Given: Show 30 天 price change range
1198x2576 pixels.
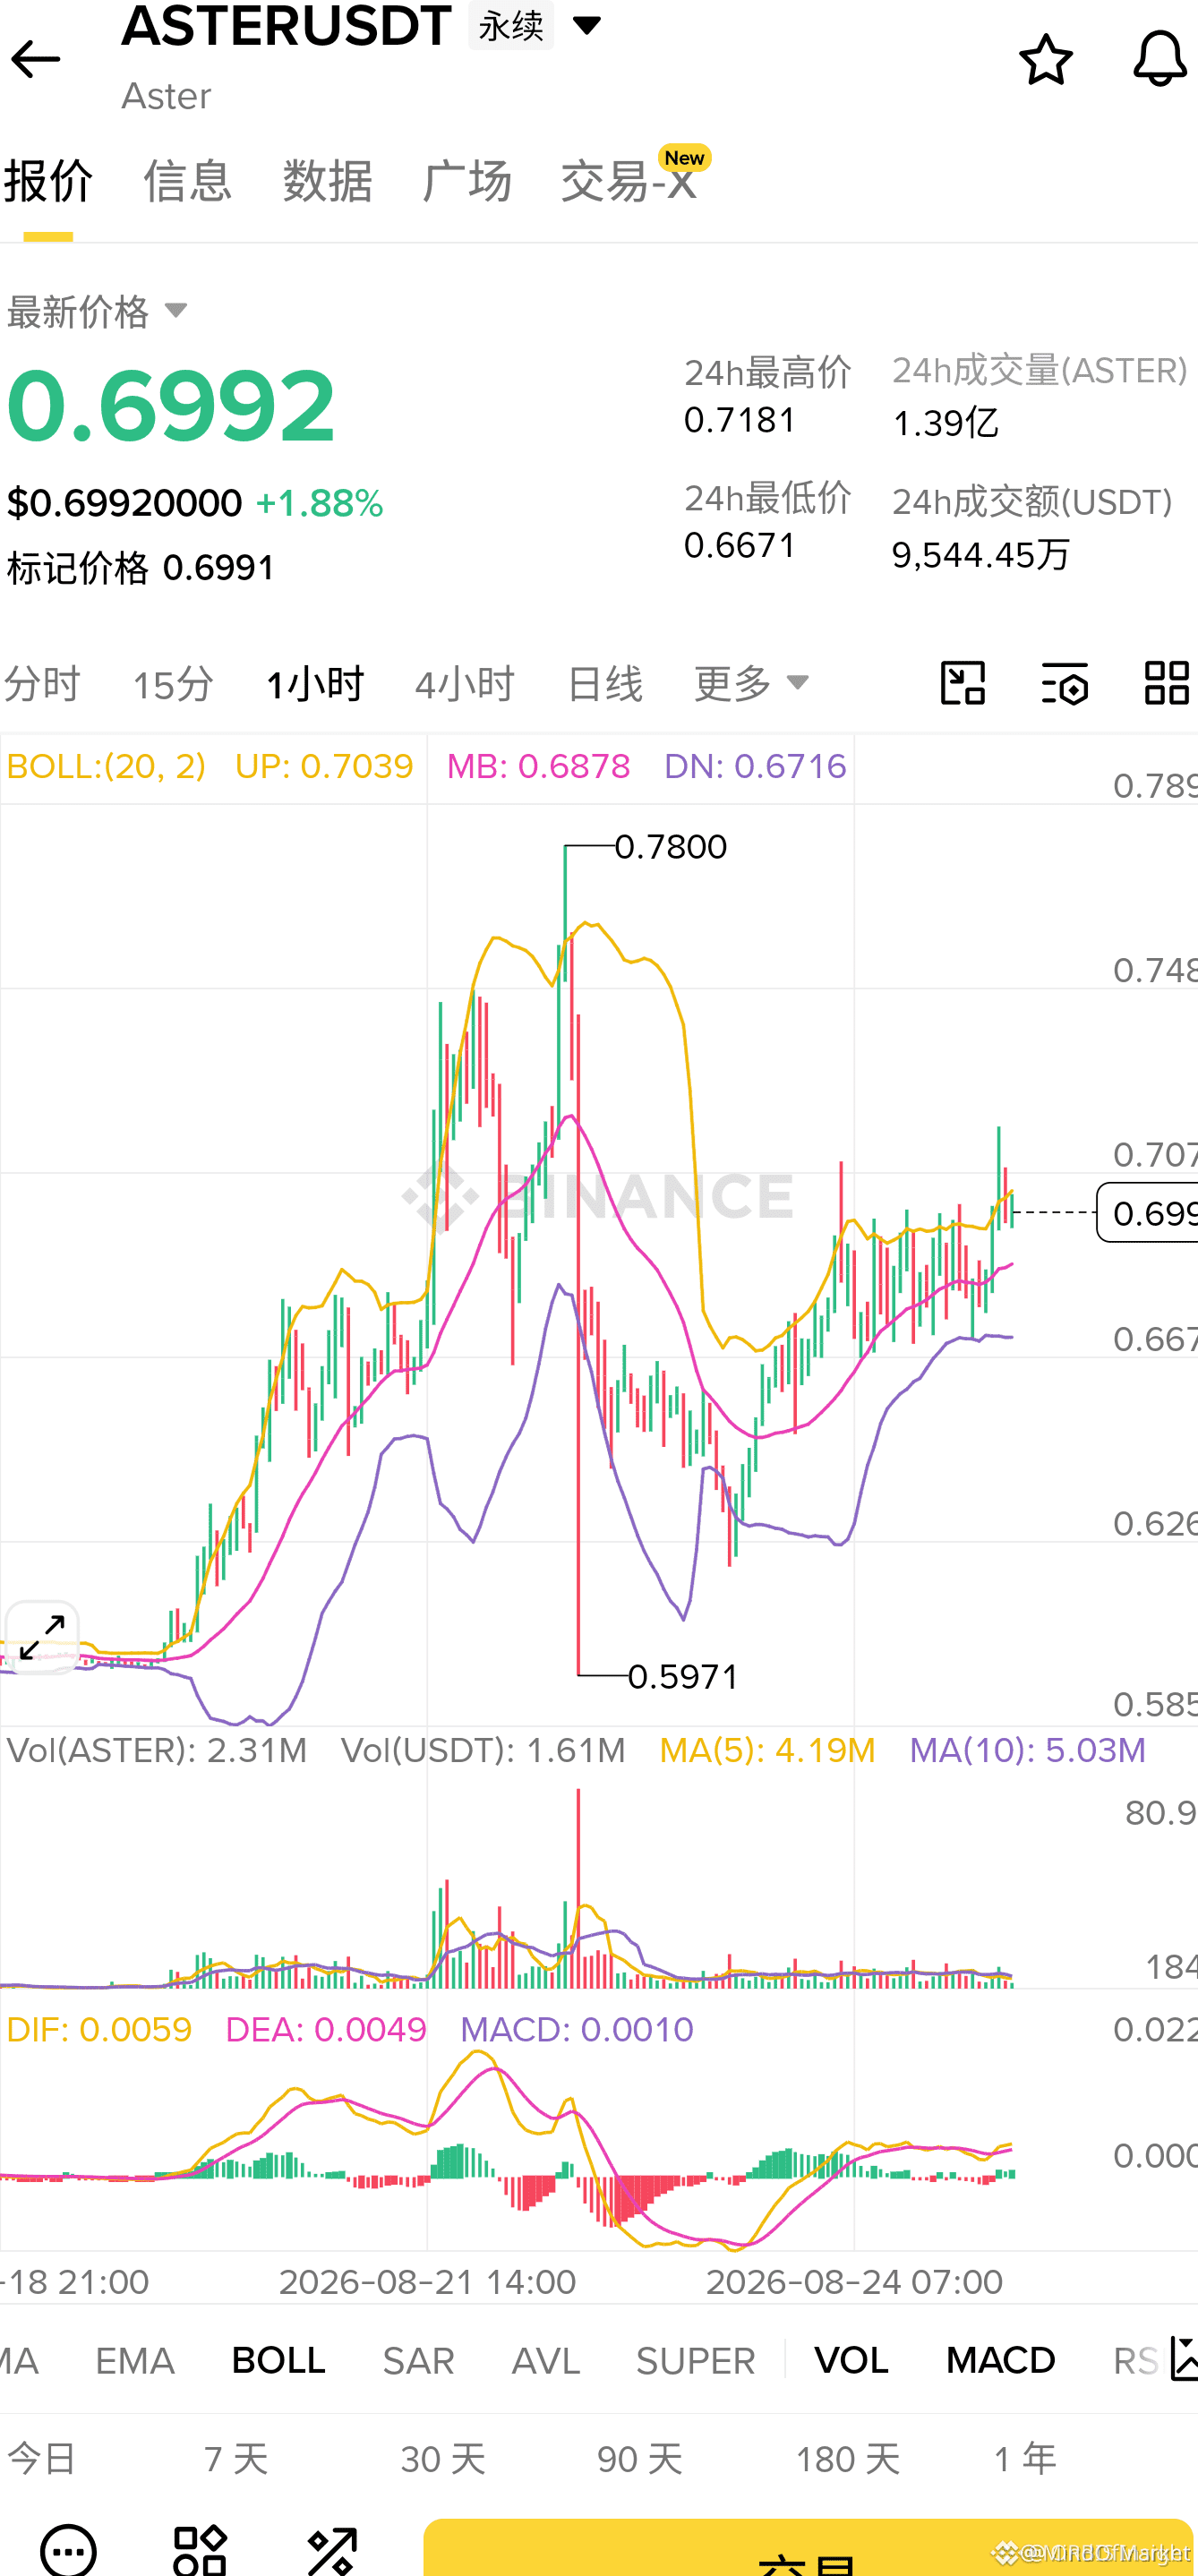Looking at the screenshot, I should coord(443,2459).
